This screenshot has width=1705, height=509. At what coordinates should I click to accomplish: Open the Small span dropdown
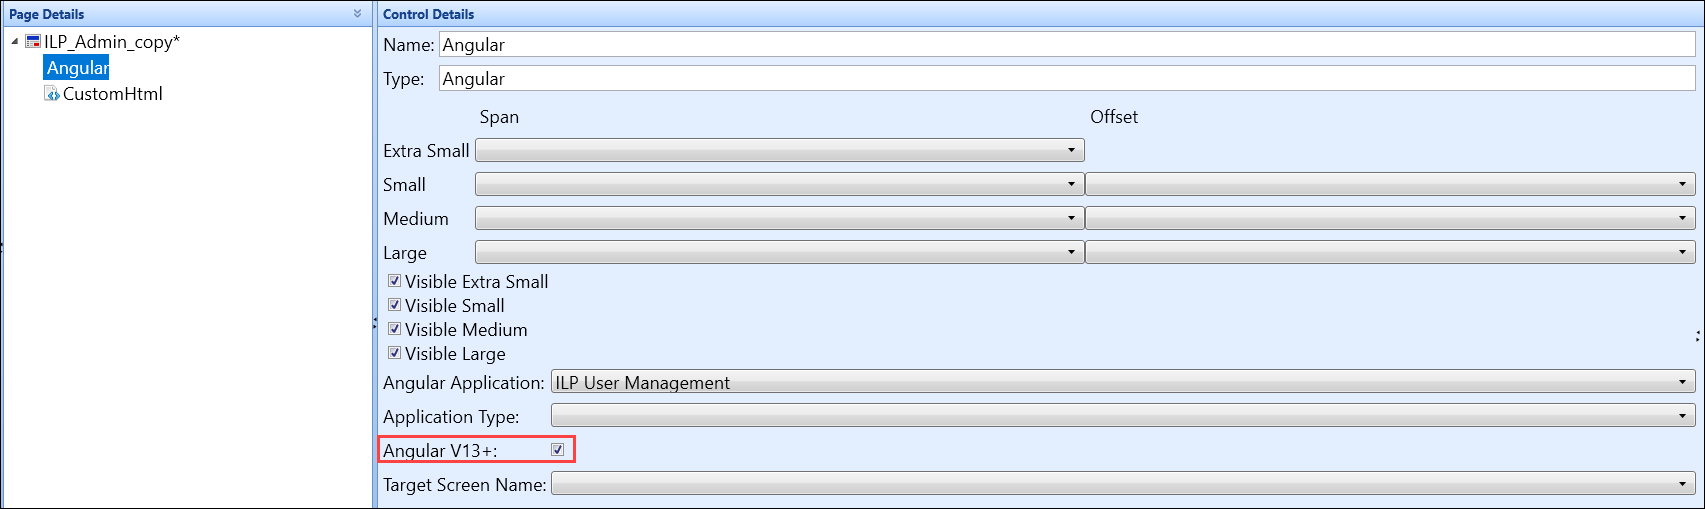click(x=780, y=184)
